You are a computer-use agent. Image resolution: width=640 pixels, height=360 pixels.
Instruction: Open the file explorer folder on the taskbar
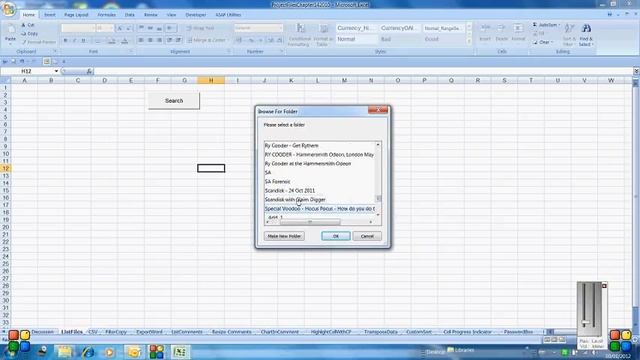64,351
